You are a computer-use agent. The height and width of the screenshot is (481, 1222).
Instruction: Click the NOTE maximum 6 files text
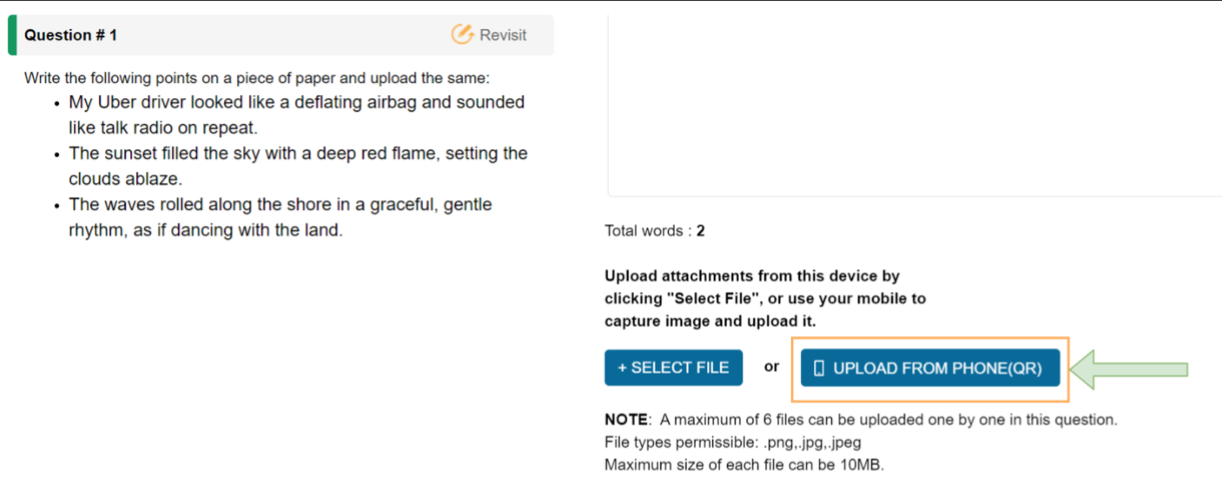tap(861, 419)
